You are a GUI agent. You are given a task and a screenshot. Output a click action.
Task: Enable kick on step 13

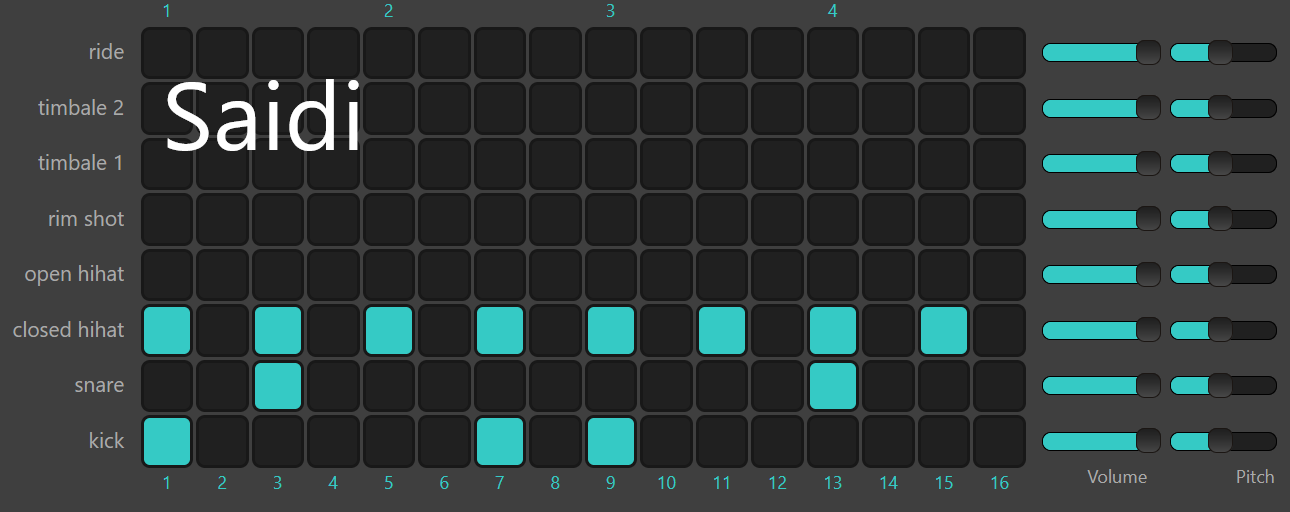(832, 441)
